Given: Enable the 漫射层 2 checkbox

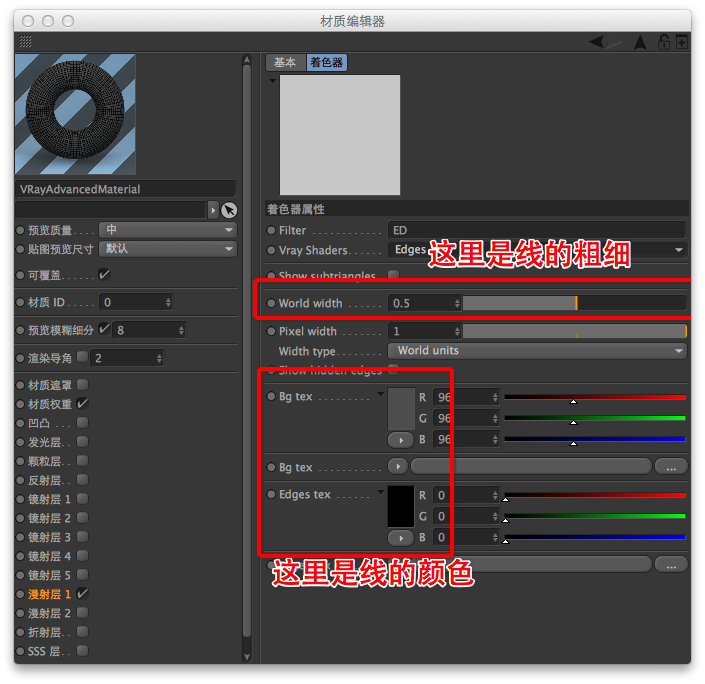Looking at the screenshot, I should click(x=82, y=612).
